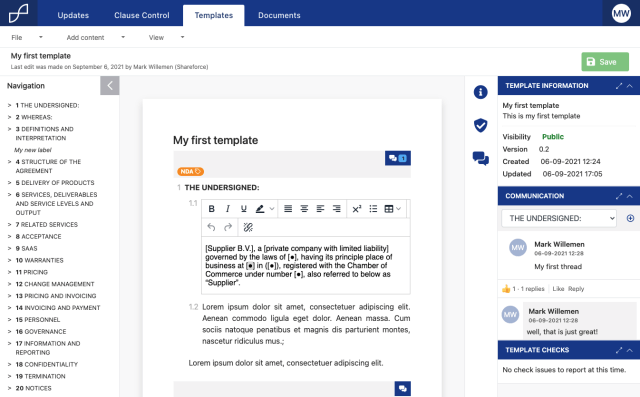Expand 5 DELIVERY OF PRODUCTS item
Image resolution: width=640 pixels, height=397 pixels.
tap(9, 182)
